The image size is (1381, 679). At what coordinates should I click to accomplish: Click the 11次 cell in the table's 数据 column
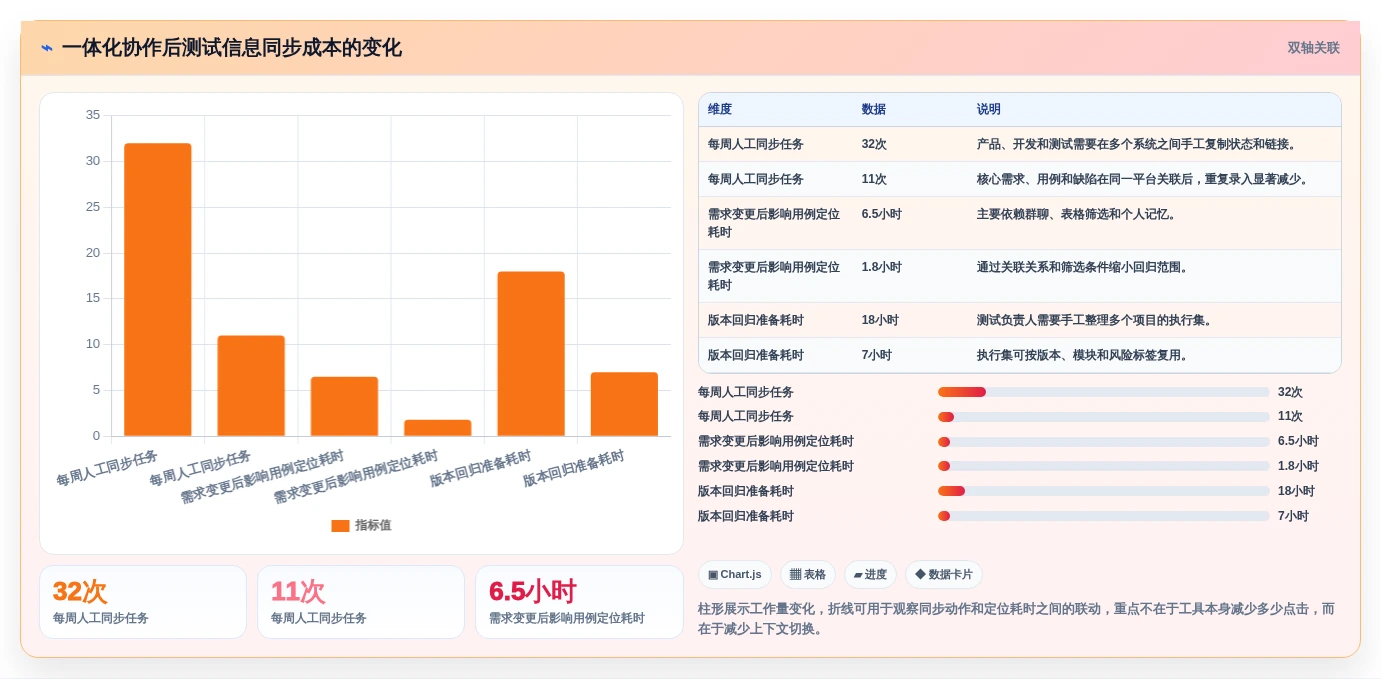coord(874,179)
